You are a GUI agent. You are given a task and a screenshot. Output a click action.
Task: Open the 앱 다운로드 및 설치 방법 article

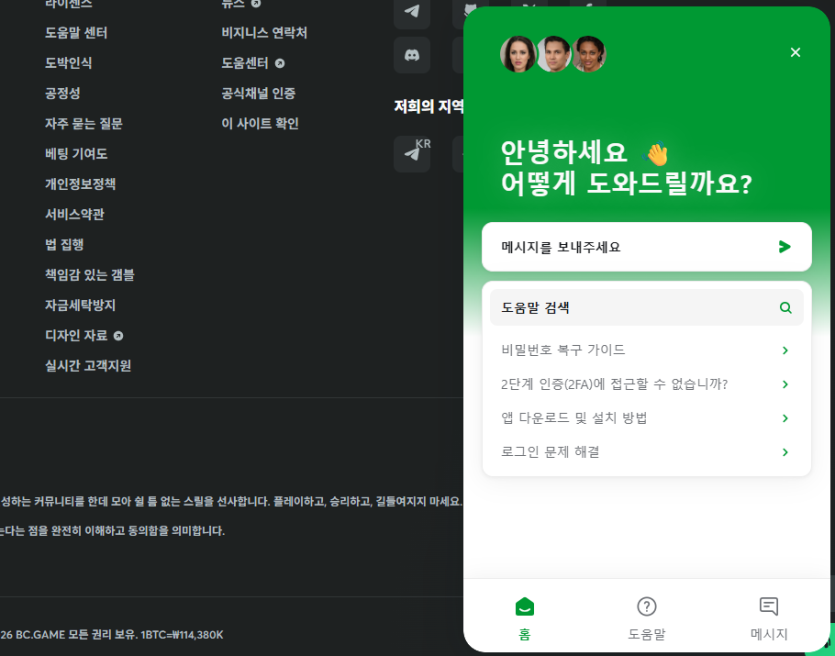(x=646, y=418)
